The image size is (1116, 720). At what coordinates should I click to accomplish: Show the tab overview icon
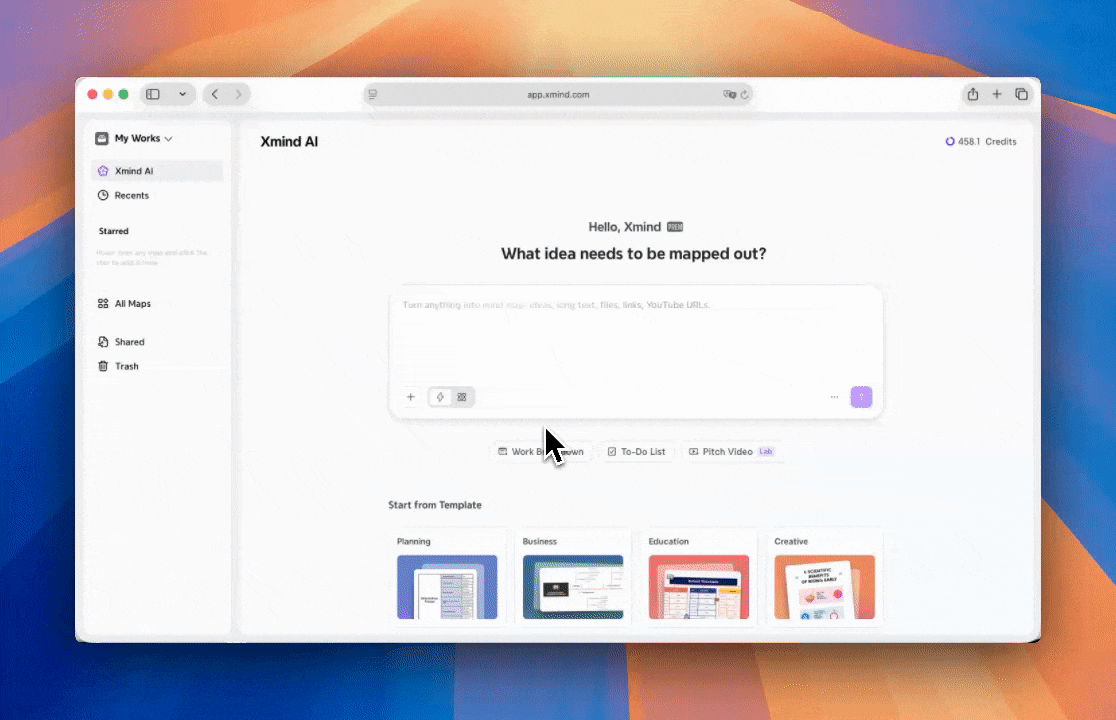pos(1021,94)
